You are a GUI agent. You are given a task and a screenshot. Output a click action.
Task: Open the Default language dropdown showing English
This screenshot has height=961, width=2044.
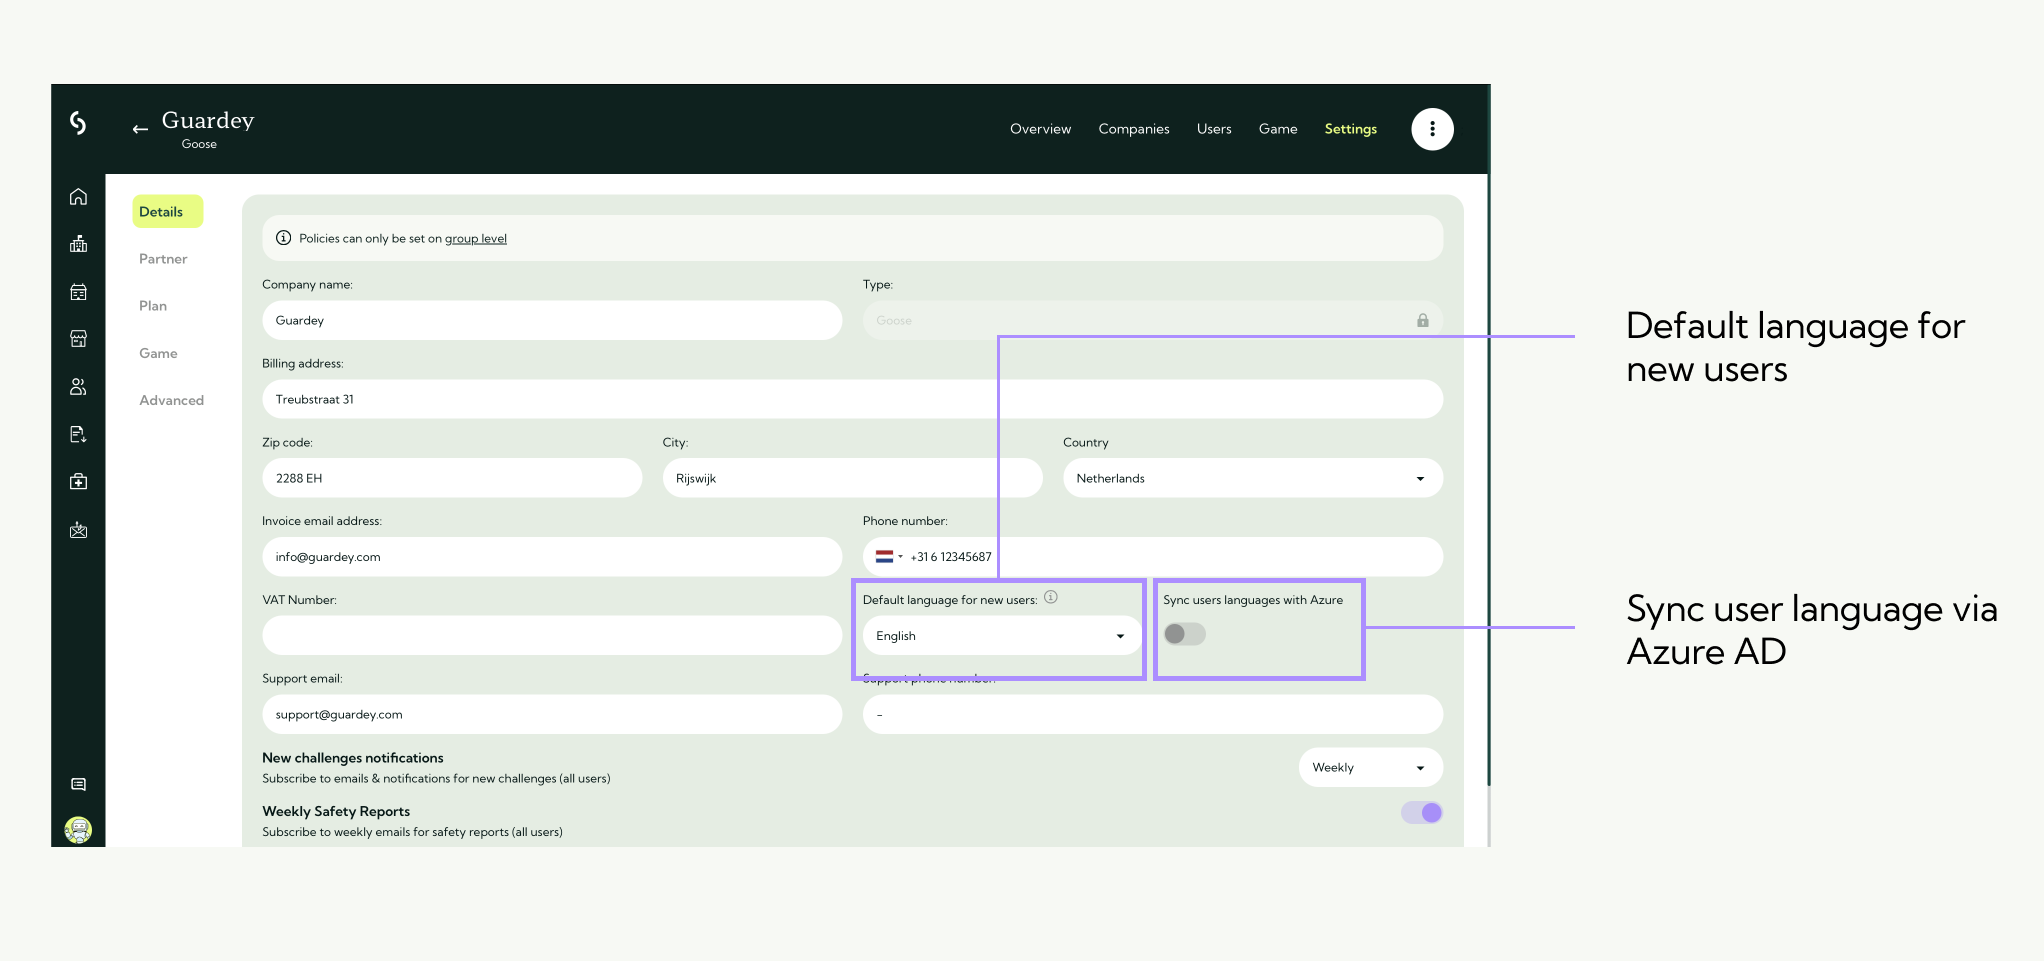click(x=1000, y=636)
